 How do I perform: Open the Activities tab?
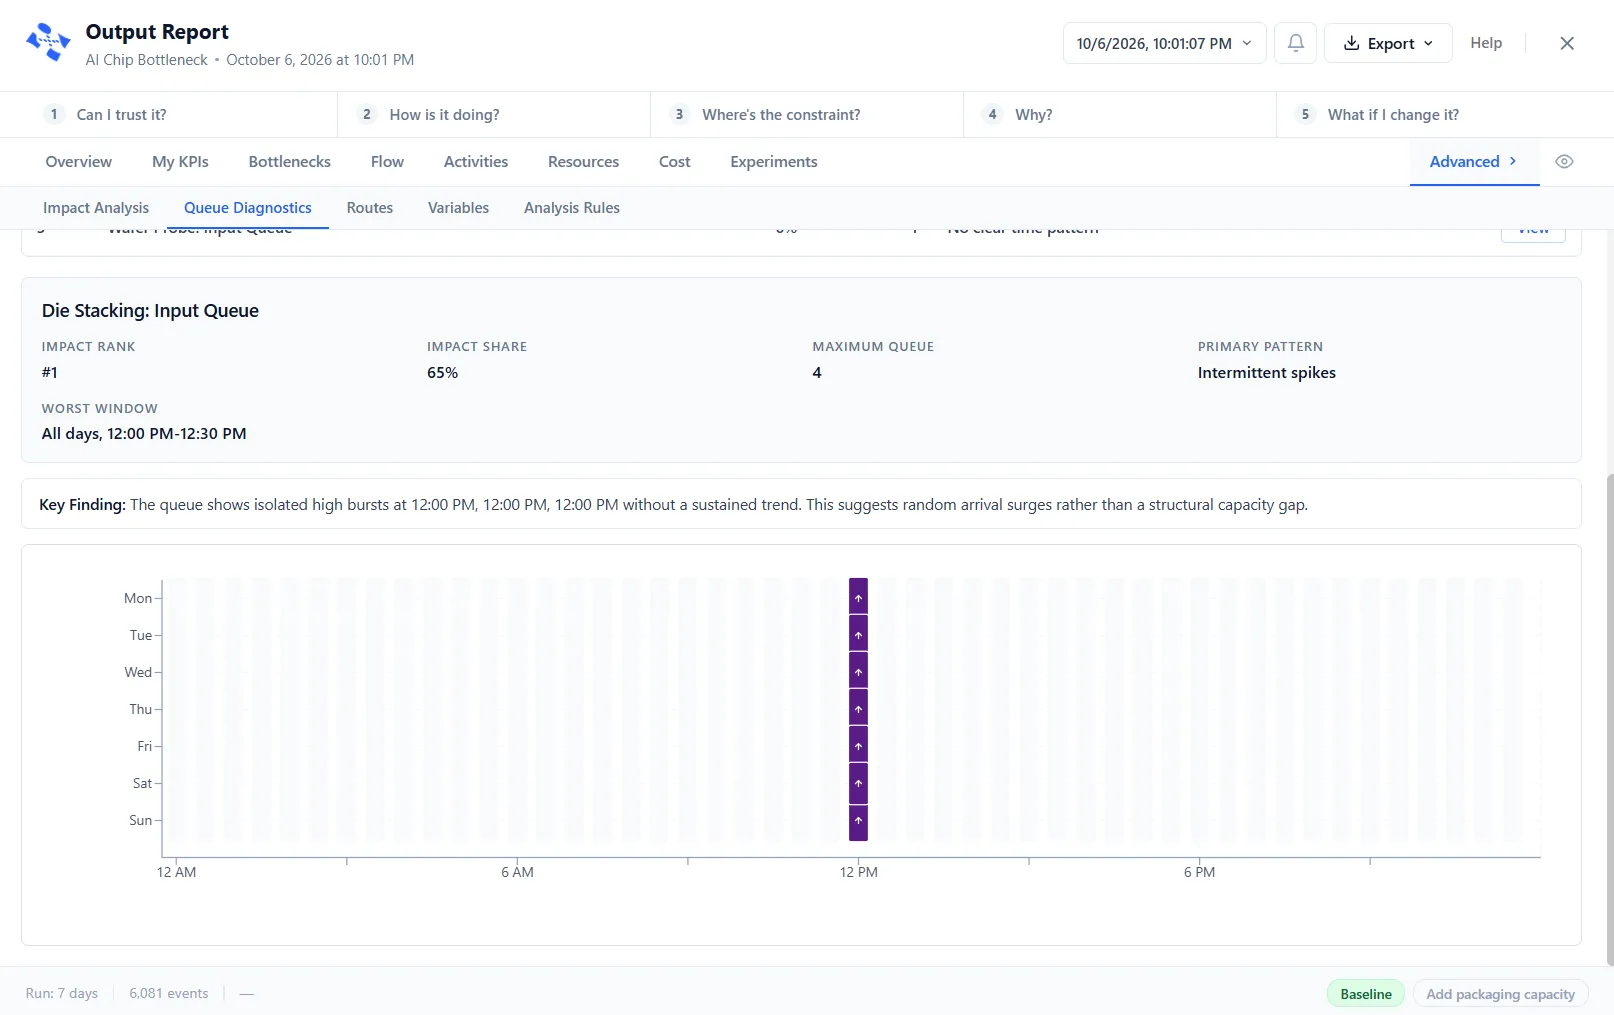[476, 162]
